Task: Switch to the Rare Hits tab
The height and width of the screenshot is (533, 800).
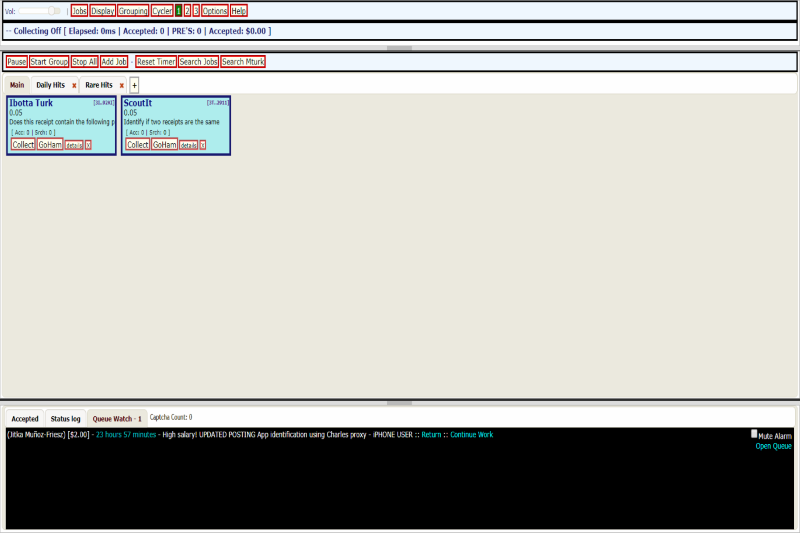Action: coord(99,86)
